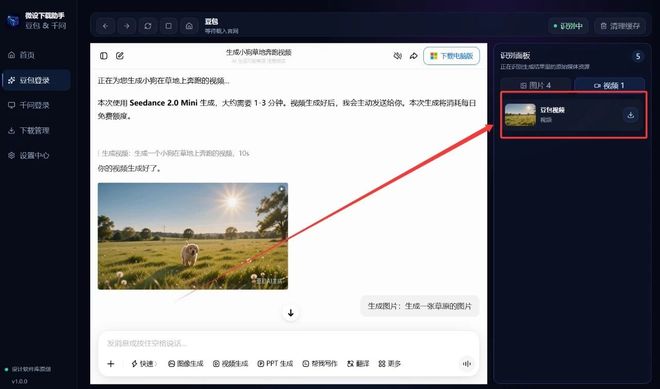Click the stop square icon in toolbar
Image resolution: width=660 pixels, height=389 pixels.
pyautogui.click(x=168, y=26)
